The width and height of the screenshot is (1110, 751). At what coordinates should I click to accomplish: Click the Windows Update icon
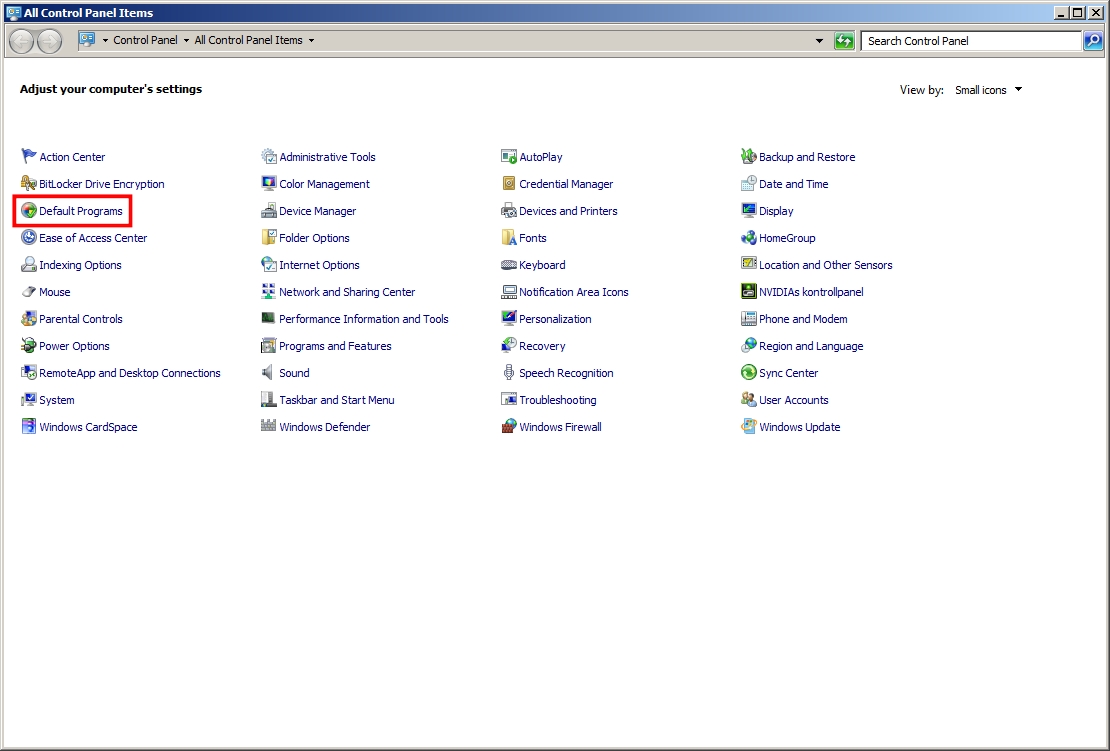point(748,426)
